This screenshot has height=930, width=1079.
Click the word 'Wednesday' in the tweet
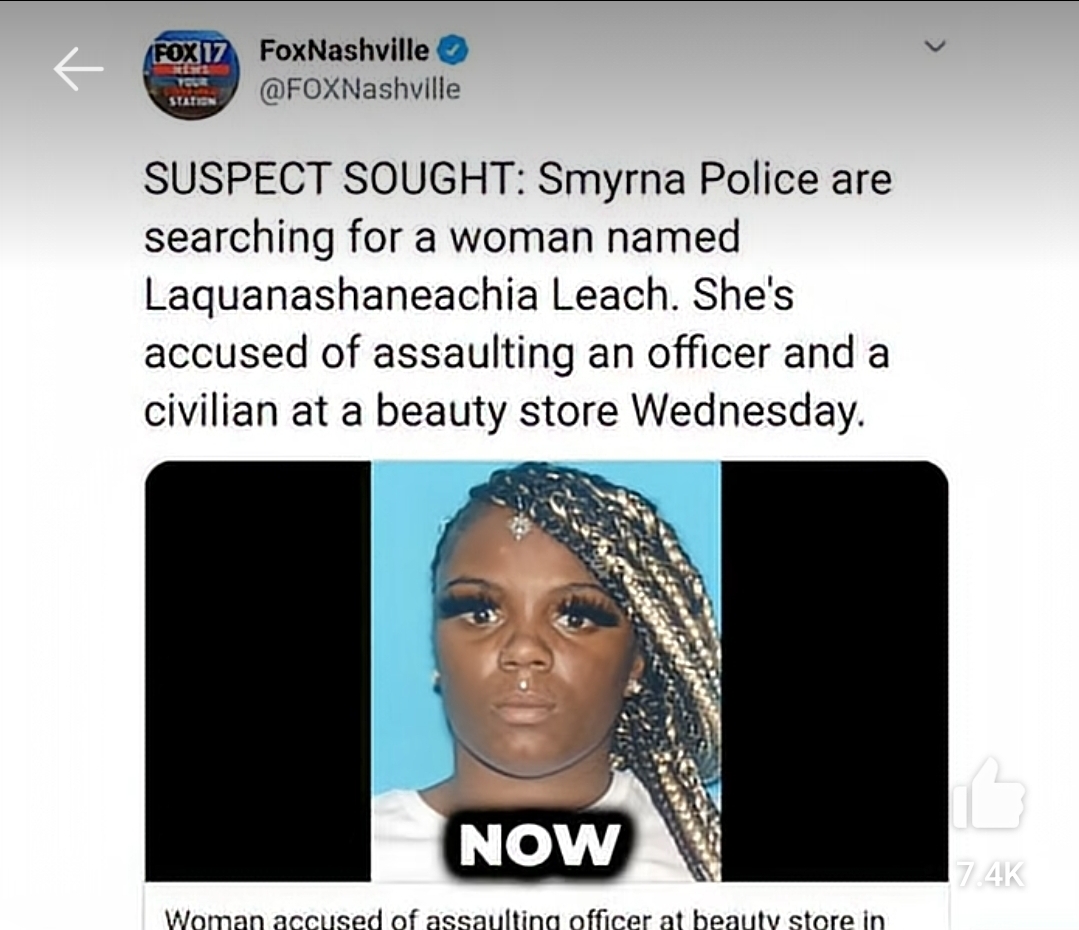click(x=747, y=412)
